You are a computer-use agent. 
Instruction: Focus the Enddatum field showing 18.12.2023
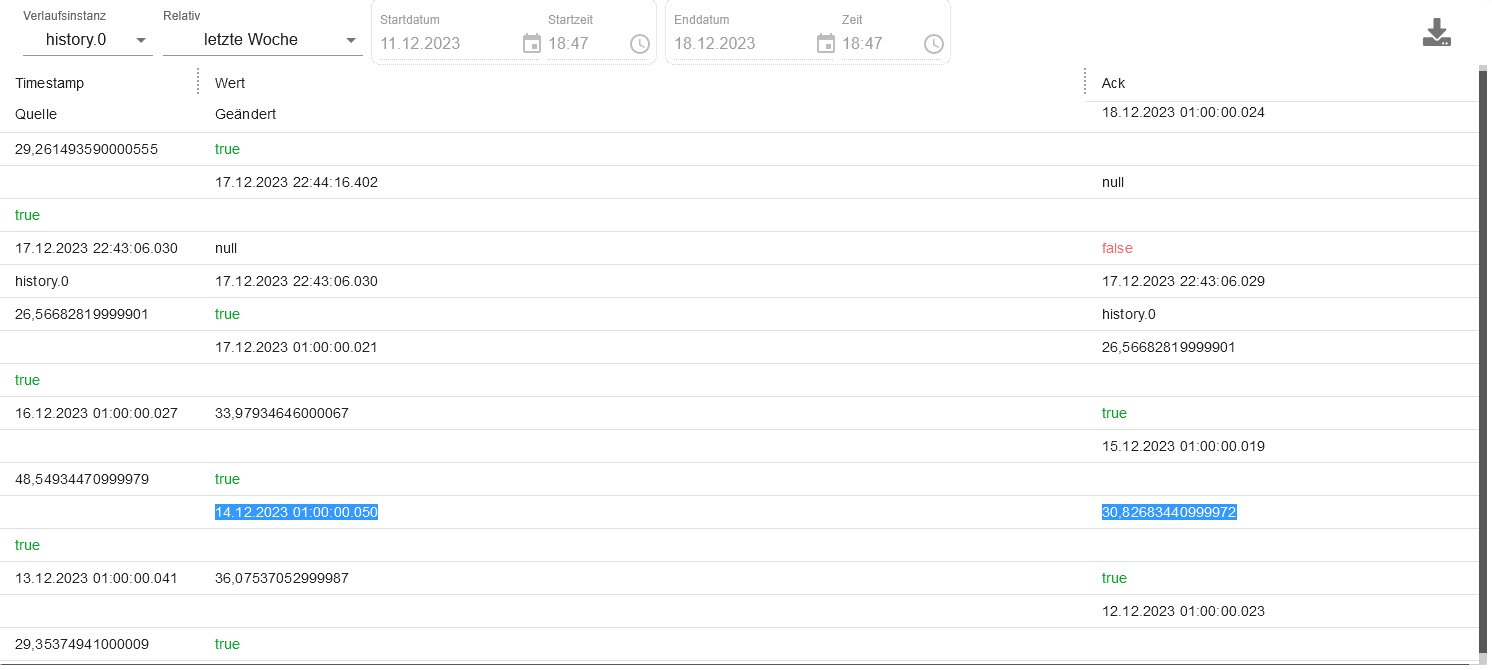click(740, 43)
